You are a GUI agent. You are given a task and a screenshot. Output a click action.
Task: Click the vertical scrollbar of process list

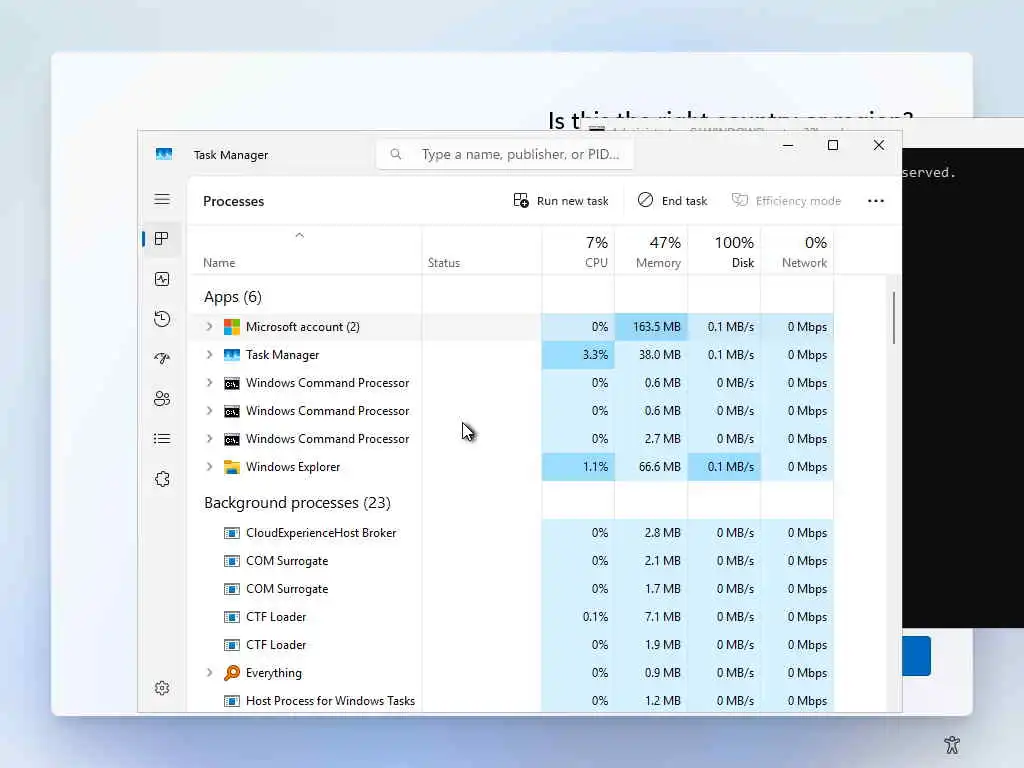893,318
